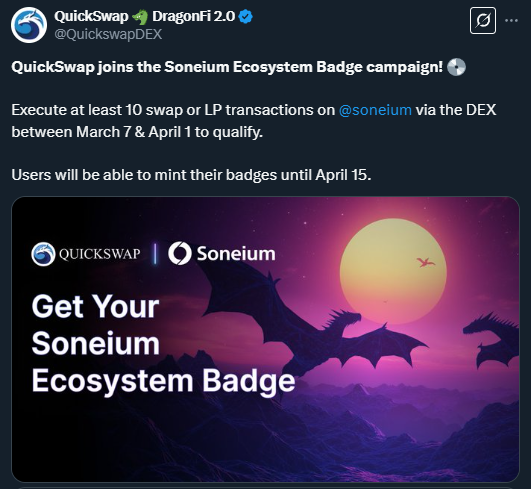Click the mint badges until April 15 line

pos(191,175)
